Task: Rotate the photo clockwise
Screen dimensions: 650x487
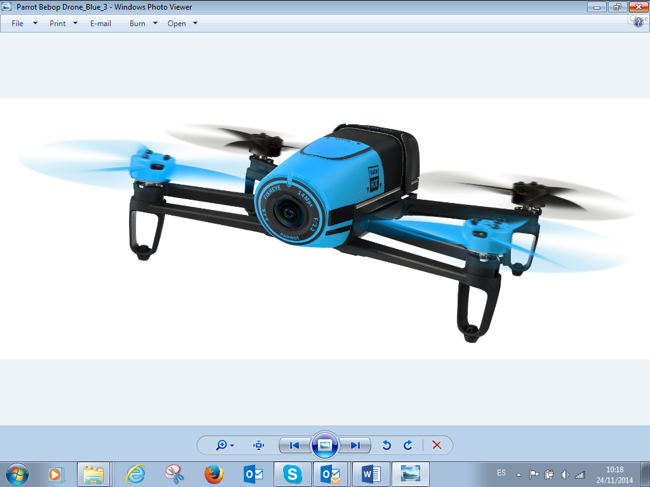Action: [x=408, y=446]
